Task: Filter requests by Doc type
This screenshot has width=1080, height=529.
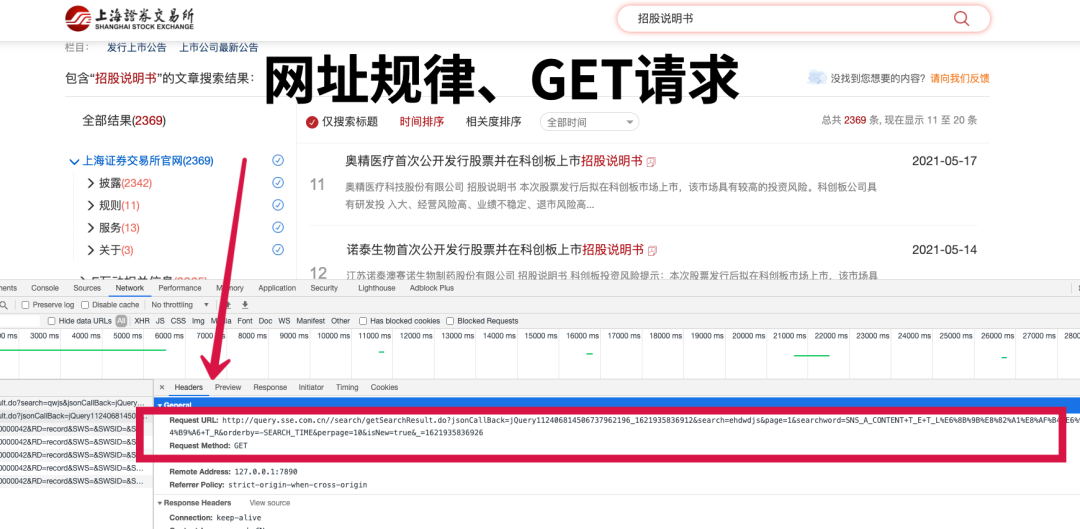Action: 266,321
